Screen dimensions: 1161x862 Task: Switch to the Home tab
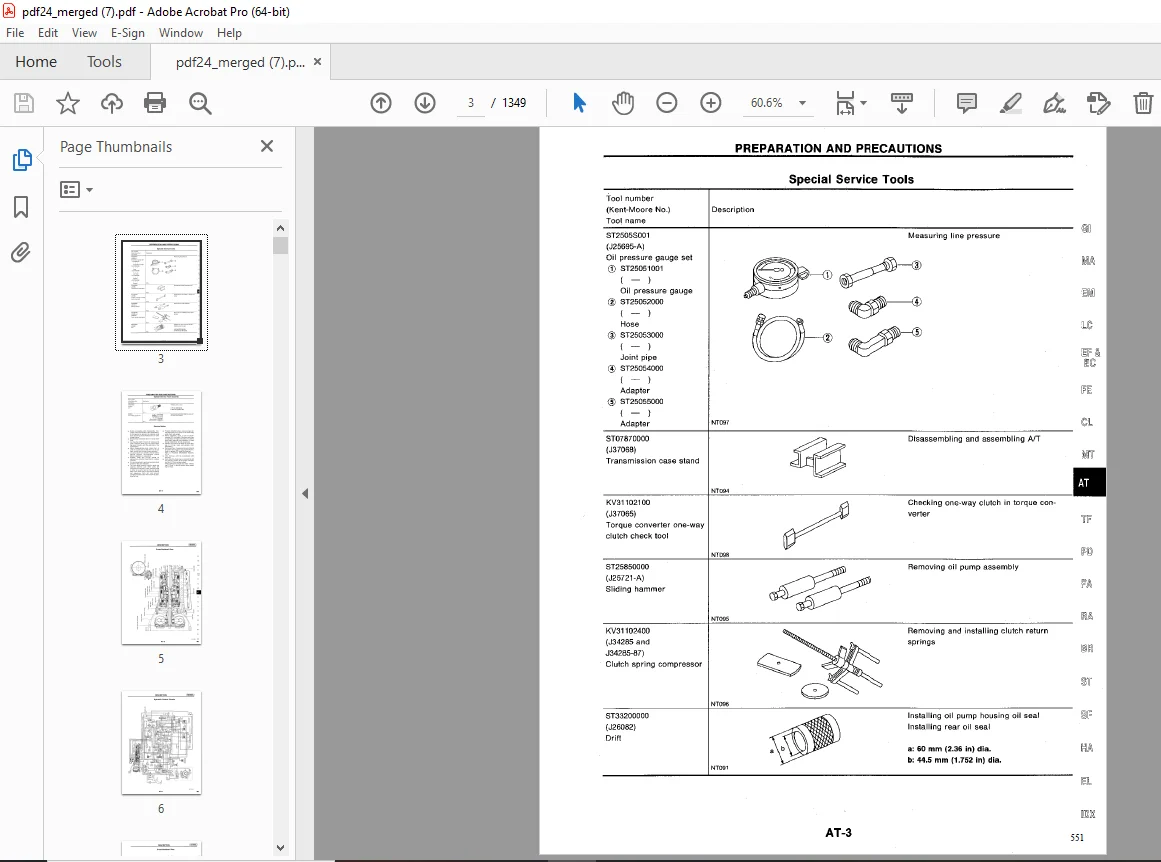coord(36,61)
